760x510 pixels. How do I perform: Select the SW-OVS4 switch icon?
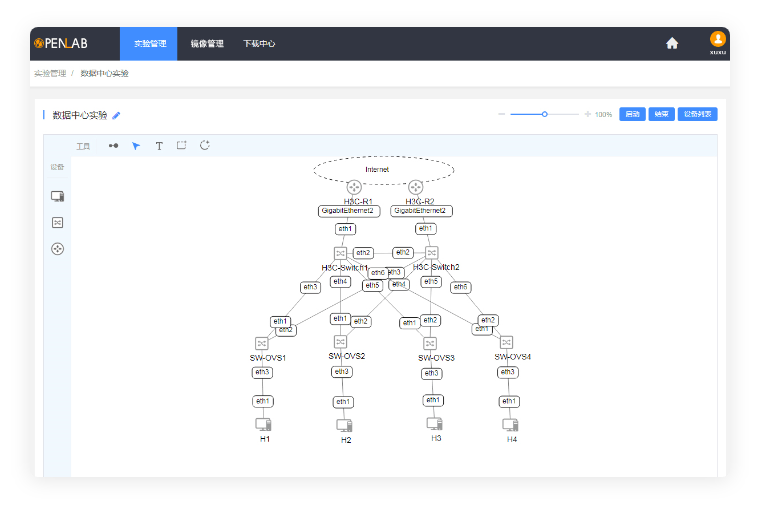click(x=507, y=342)
